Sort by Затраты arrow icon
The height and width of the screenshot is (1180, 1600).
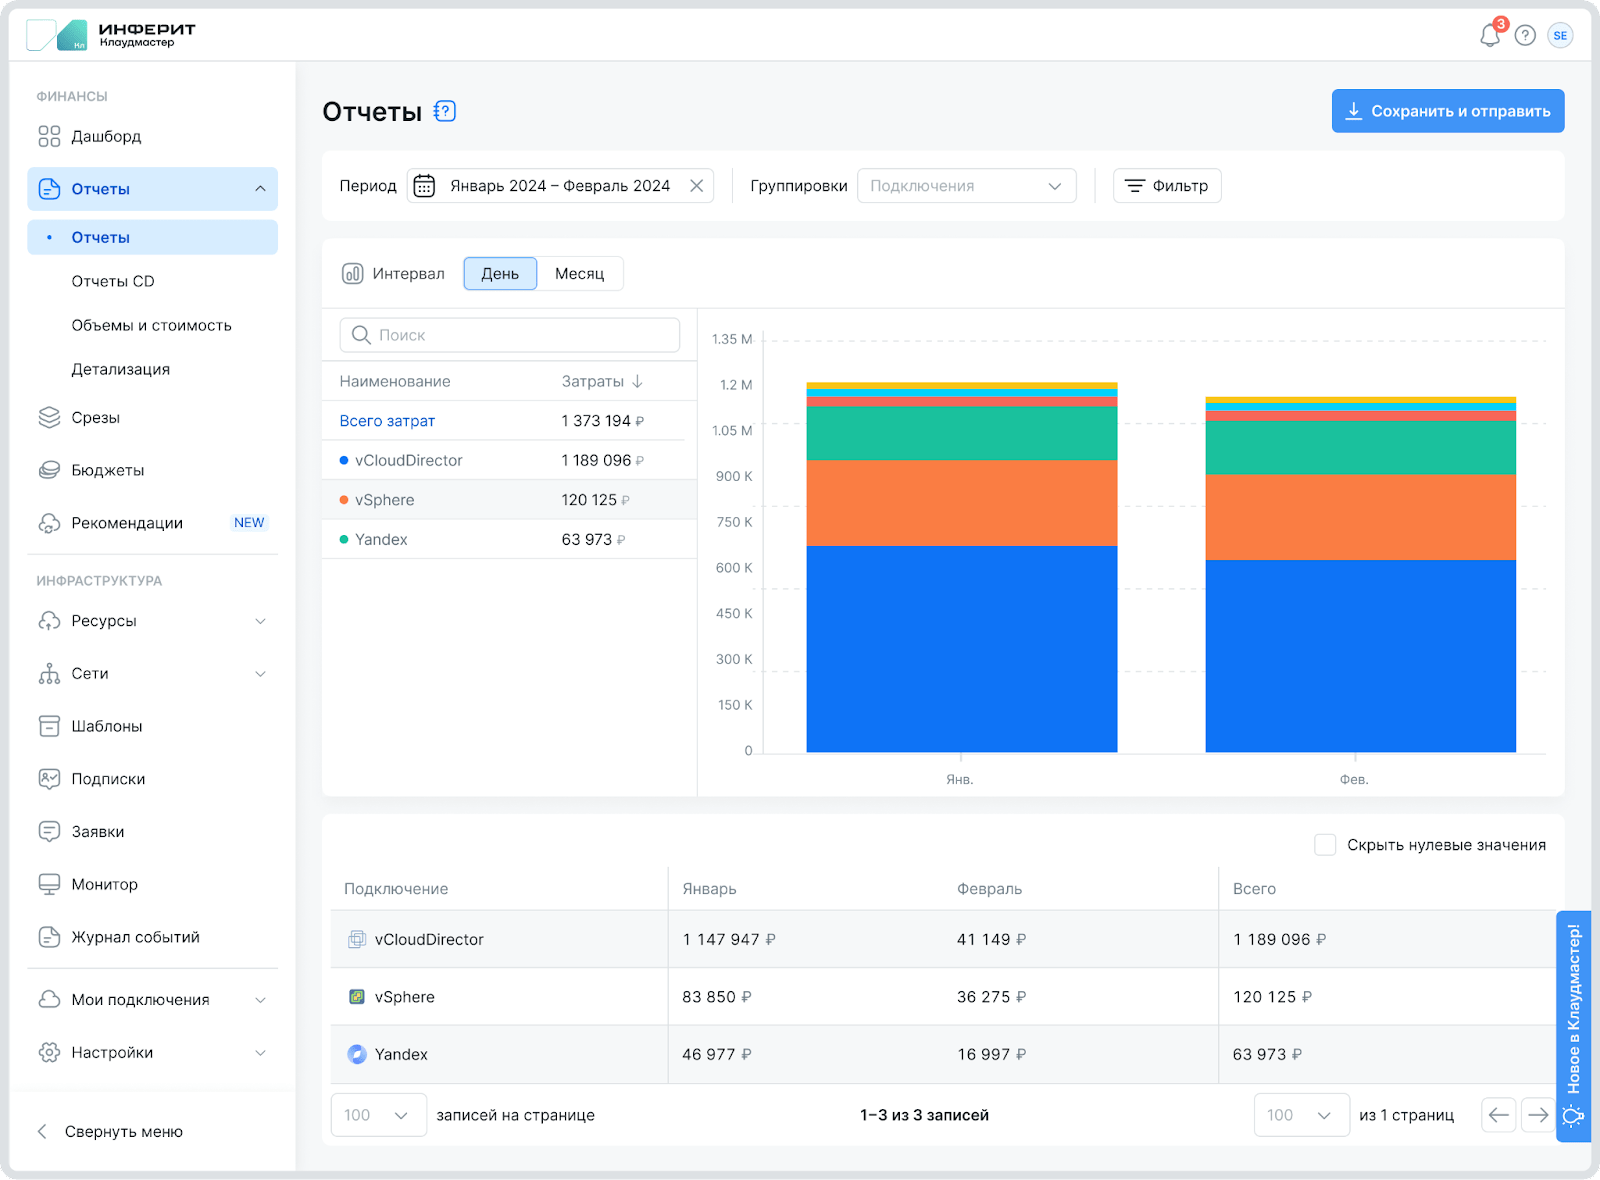click(x=637, y=381)
